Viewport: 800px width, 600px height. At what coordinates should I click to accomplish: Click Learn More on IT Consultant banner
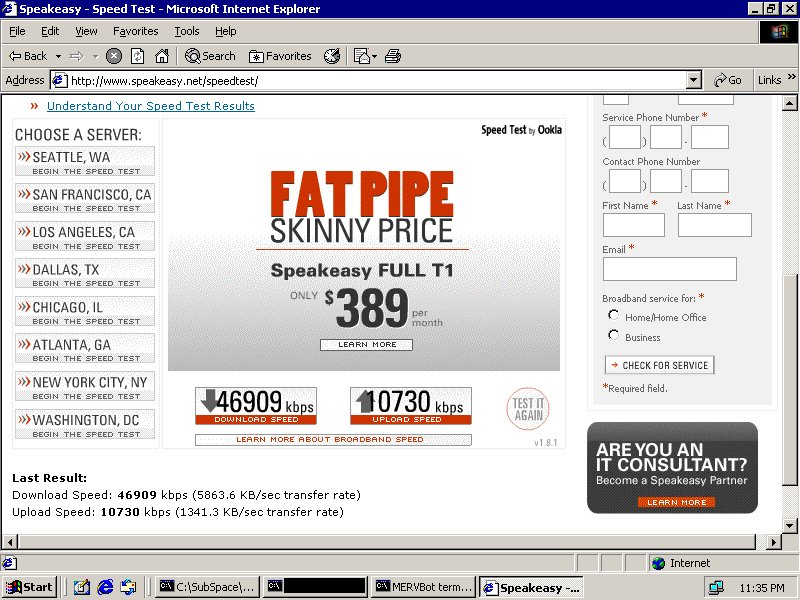pyautogui.click(x=677, y=503)
